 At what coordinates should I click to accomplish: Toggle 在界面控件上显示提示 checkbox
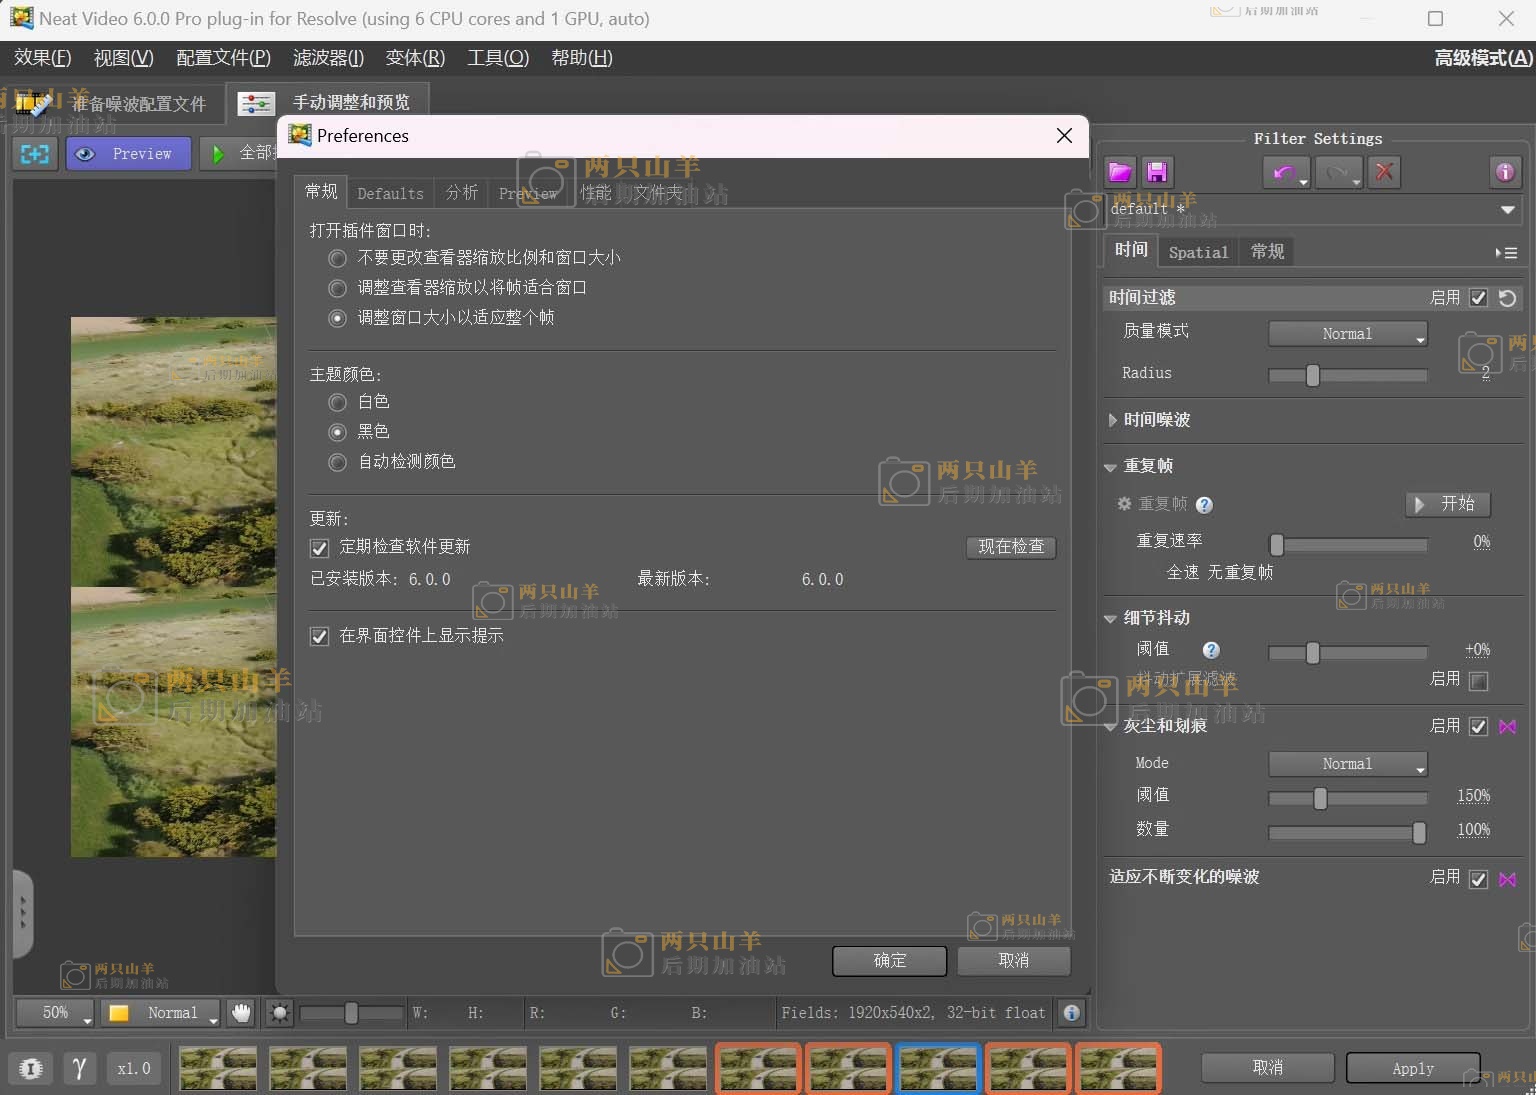tap(320, 636)
